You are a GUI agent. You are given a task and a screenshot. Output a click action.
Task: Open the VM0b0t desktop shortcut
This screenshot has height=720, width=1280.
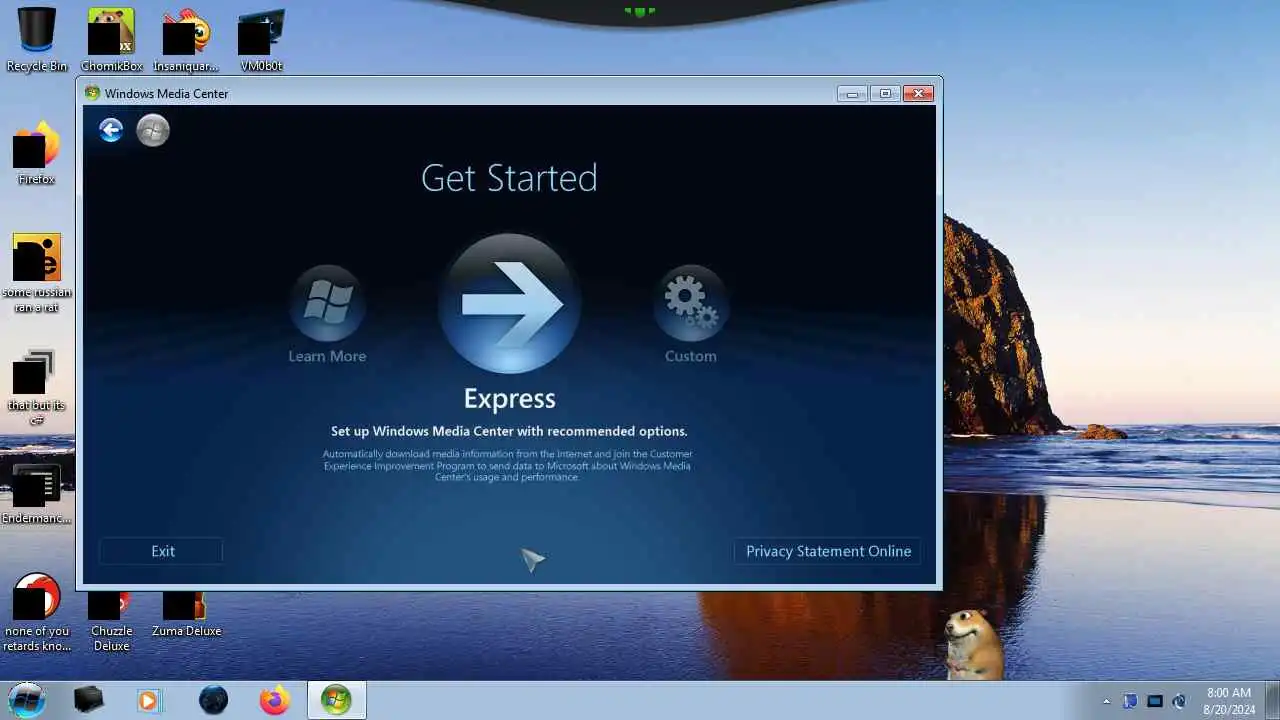point(261,40)
